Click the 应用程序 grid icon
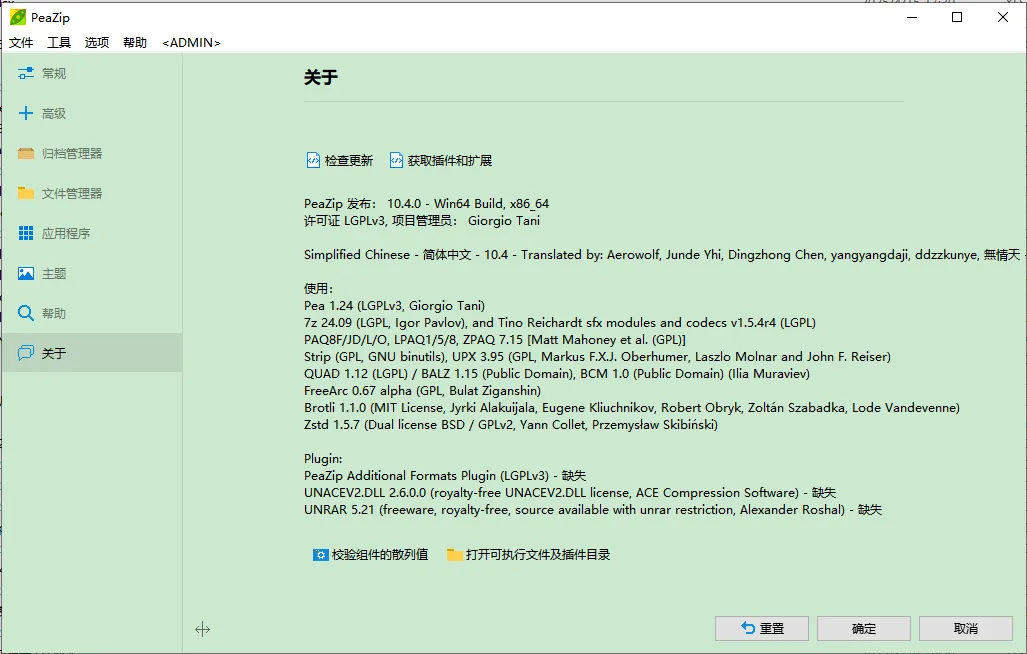The image size is (1027, 654). click(26, 233)
